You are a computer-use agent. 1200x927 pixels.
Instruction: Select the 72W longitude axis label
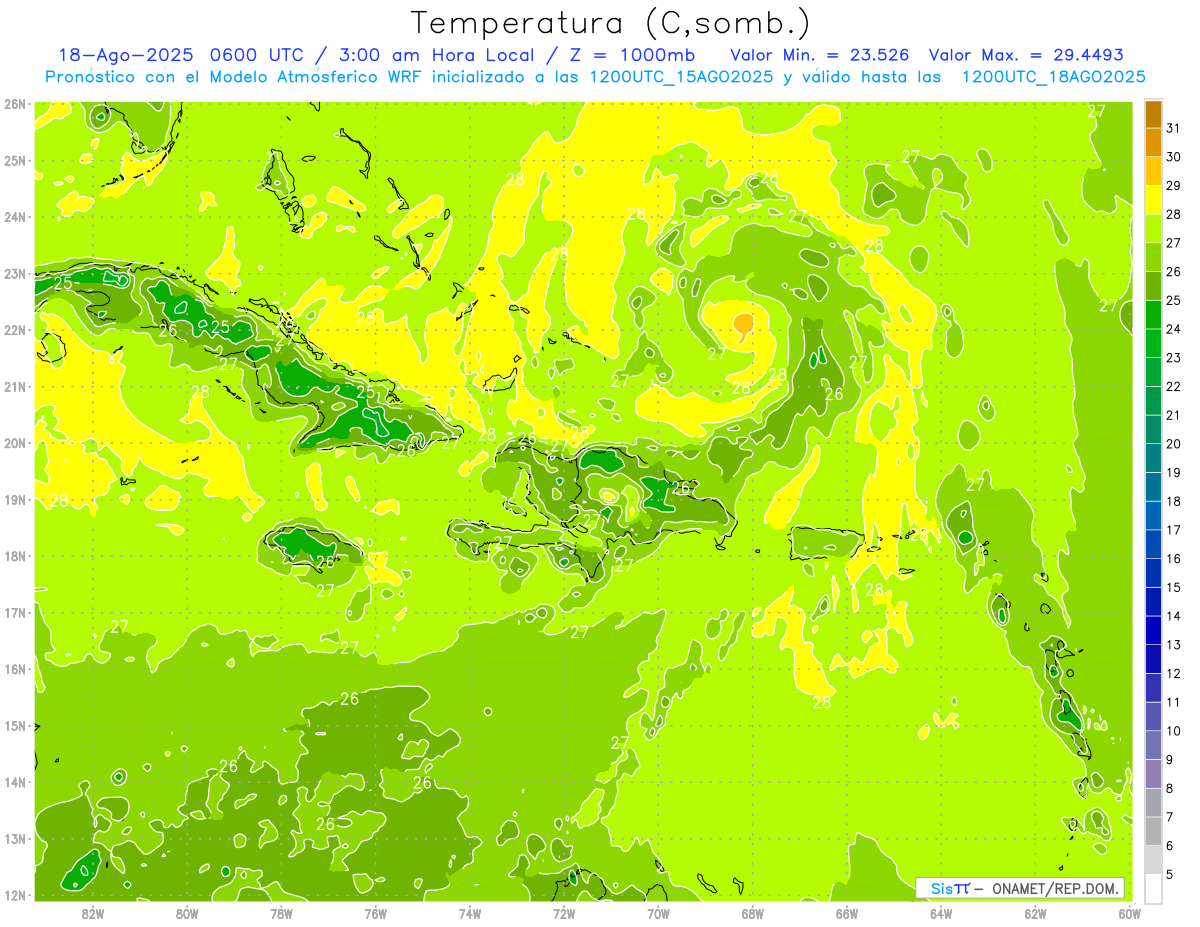point(564,913)
